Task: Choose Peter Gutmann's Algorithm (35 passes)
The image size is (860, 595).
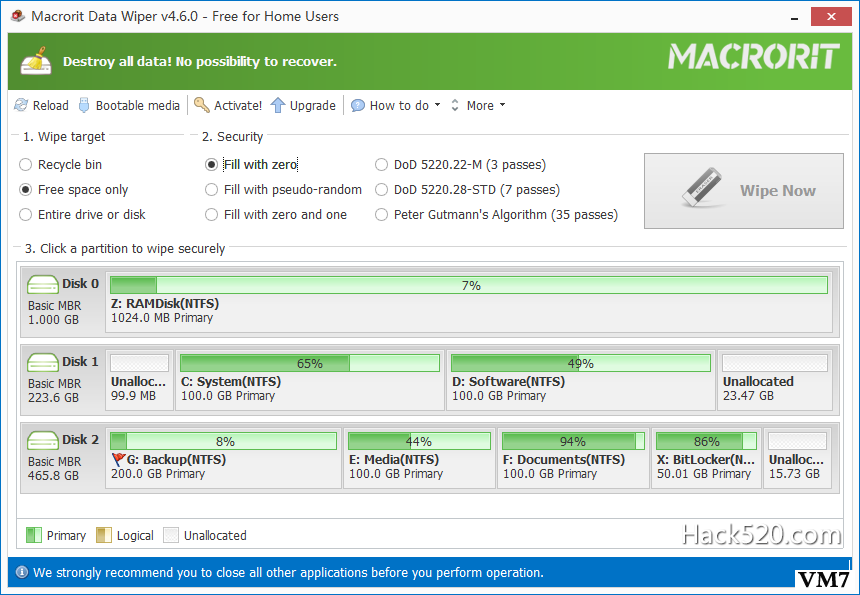Action: (x=496, y=214)
